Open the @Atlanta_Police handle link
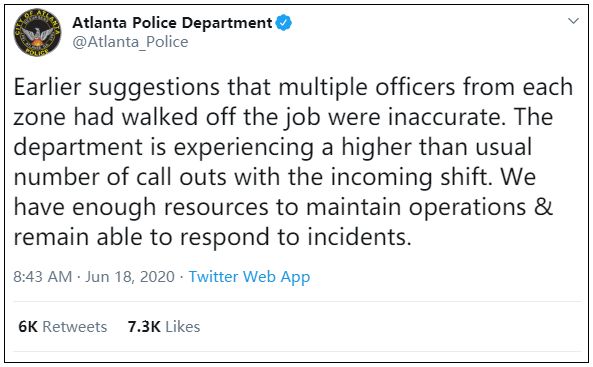 click(x=130, y=42)
